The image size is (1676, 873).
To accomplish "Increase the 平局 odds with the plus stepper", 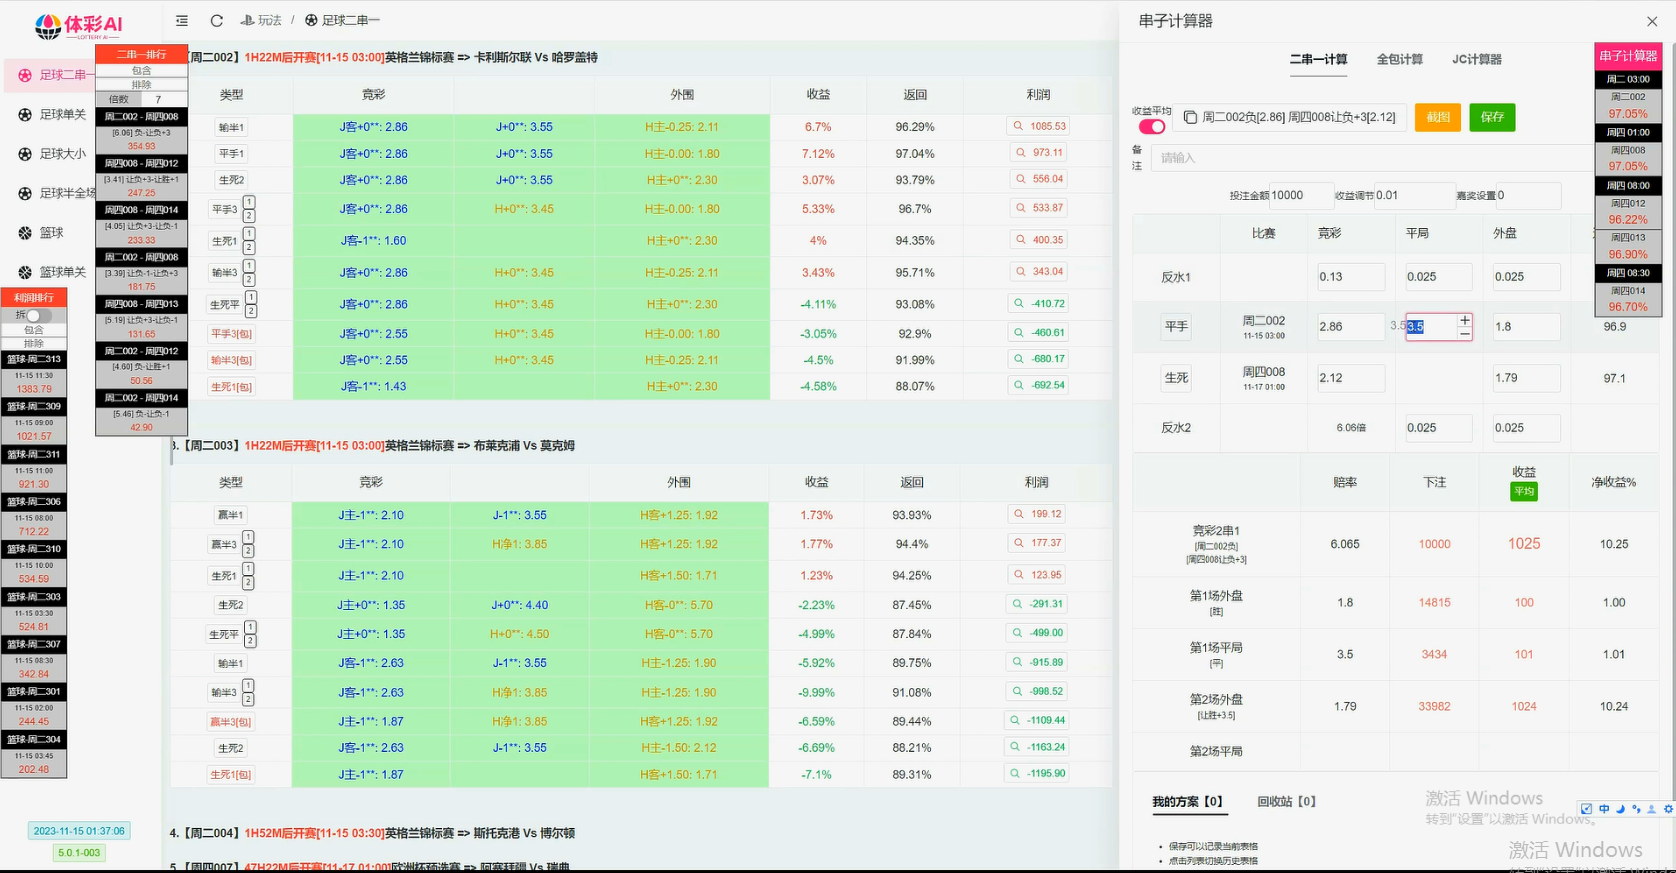I will (1465, 321).
